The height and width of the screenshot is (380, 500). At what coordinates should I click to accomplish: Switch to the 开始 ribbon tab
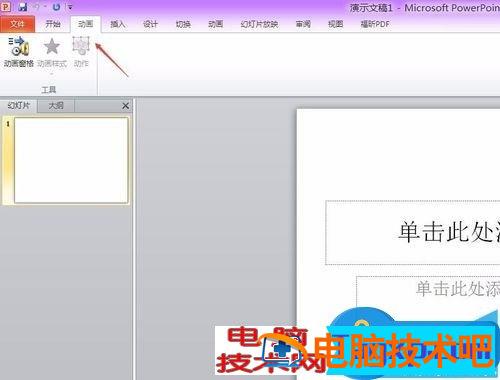coord(53,24)
